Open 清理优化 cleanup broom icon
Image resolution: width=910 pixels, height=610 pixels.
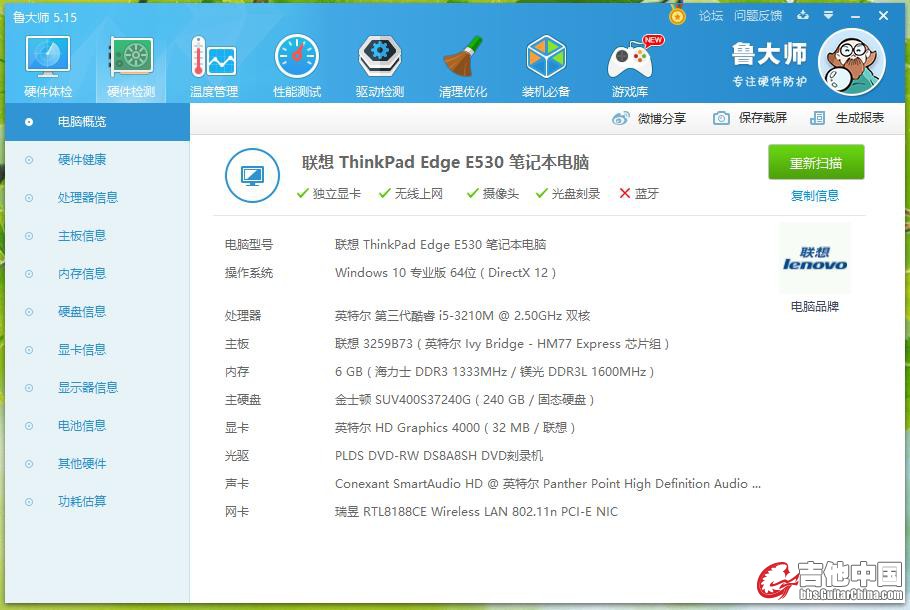coord(463,66)
